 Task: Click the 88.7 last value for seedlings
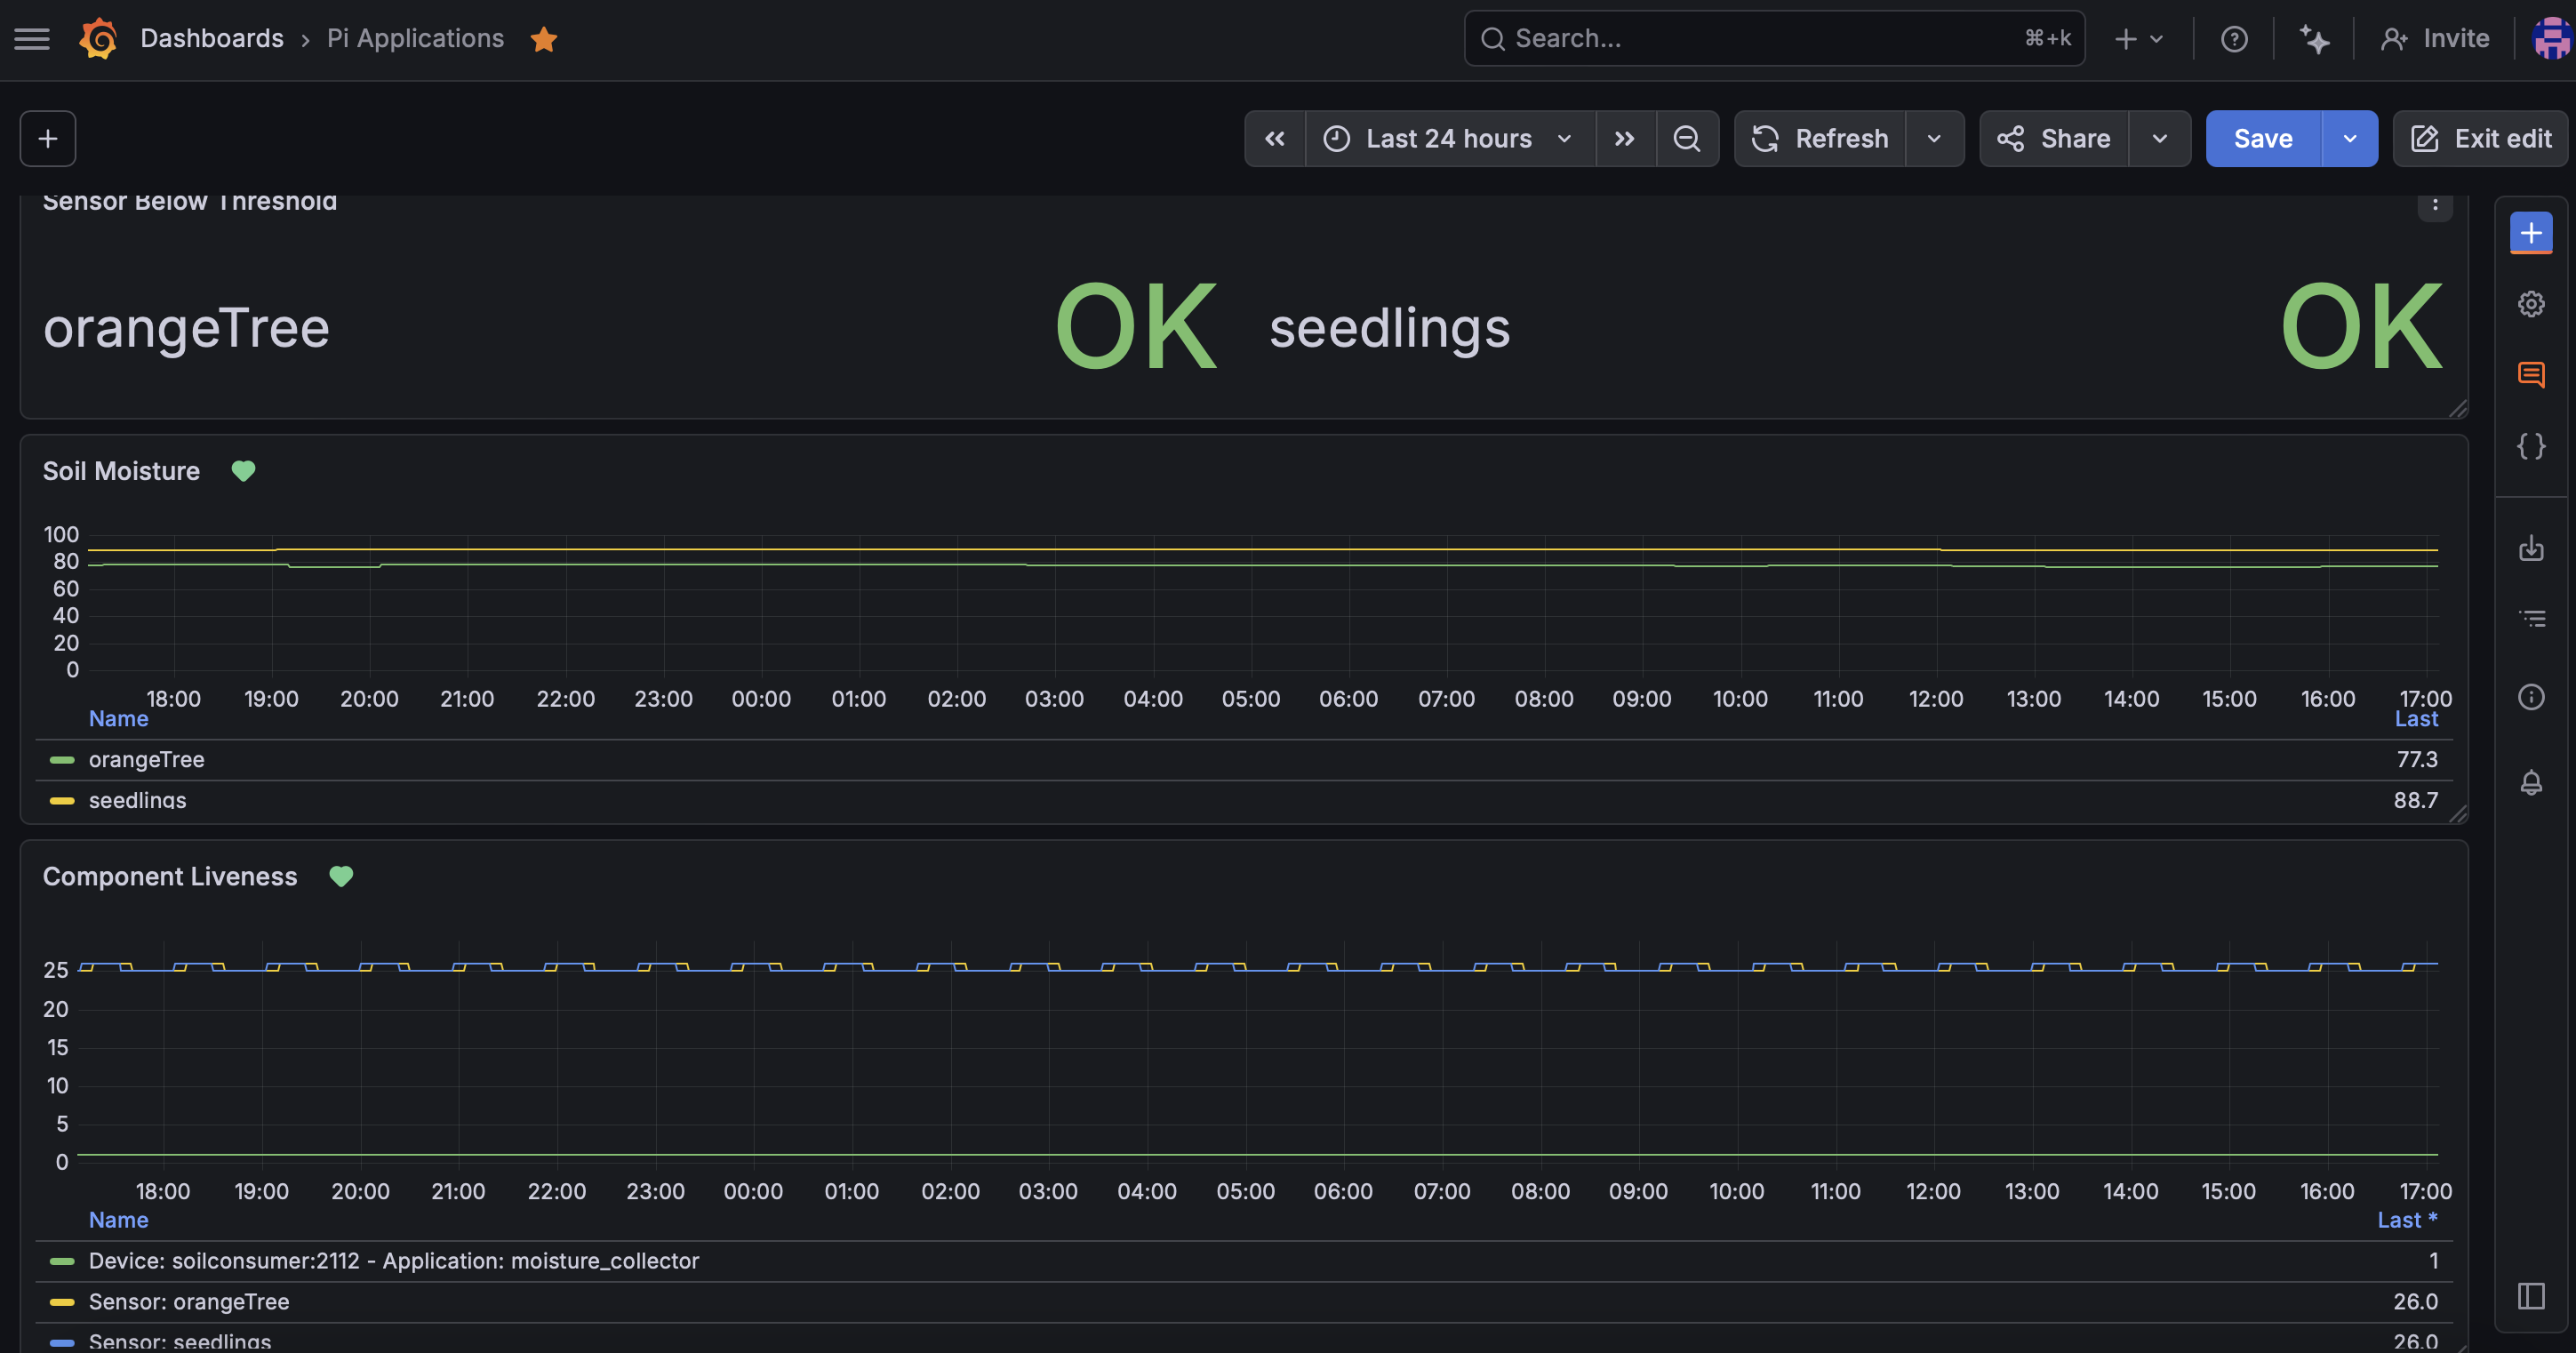click(x=2416, y=800)
